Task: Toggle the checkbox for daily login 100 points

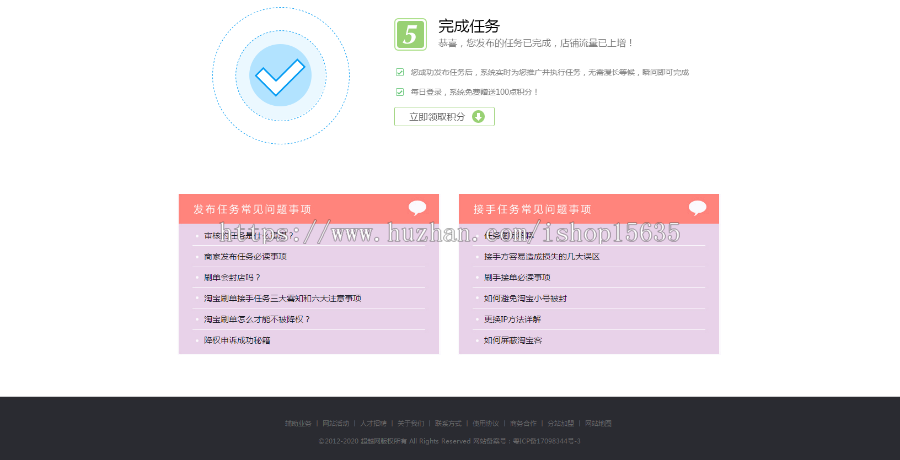Action: pos(400,92)
